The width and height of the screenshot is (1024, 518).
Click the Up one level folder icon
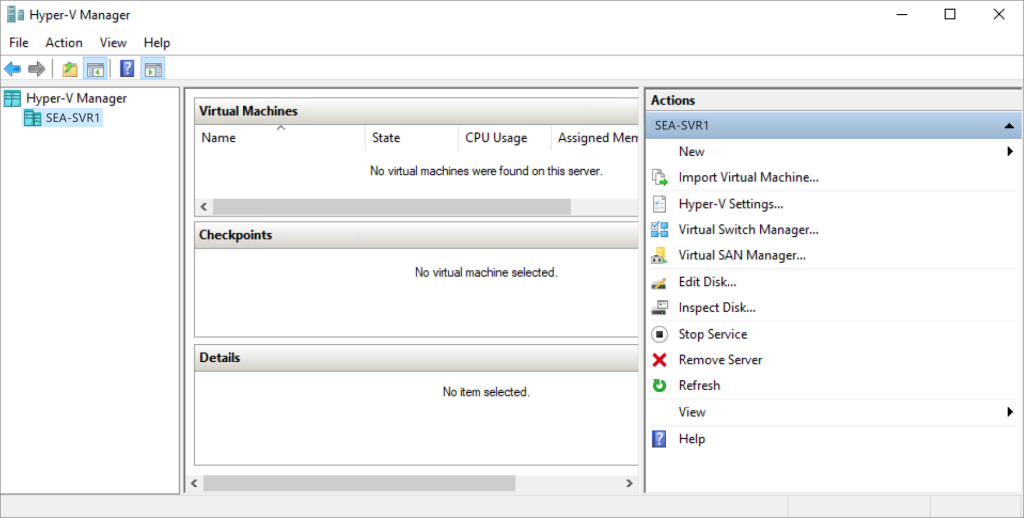click(x=70, y=69)
